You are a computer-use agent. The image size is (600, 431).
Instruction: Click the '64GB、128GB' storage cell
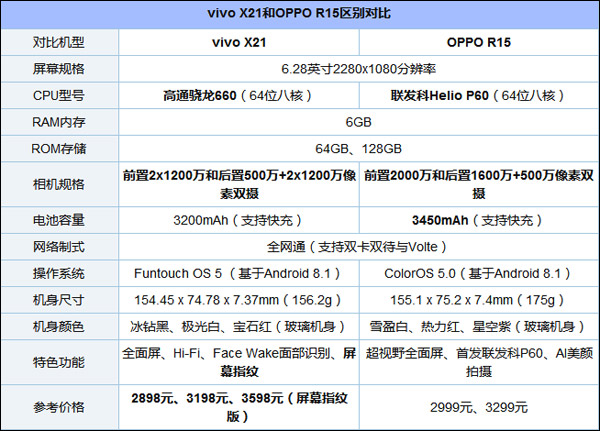tap(359, 149)
